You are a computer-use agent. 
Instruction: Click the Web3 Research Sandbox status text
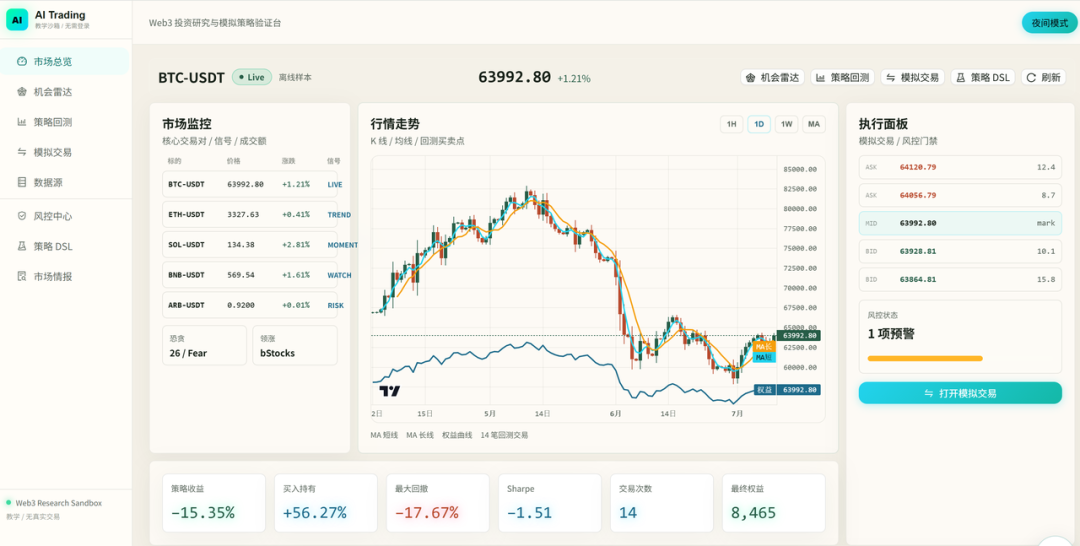tap(59, 503)
